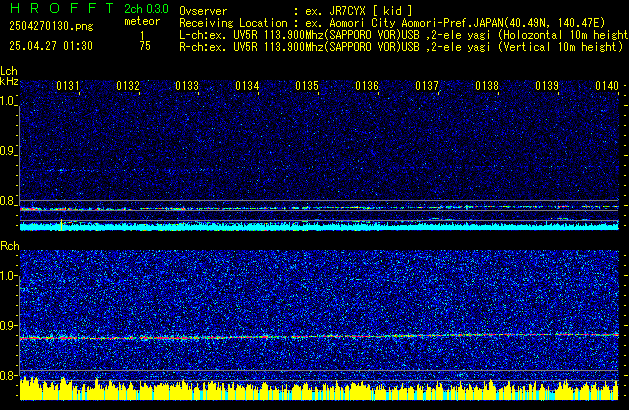Click the 0134 time marker

pyautogui.click(x=248, y=86)
